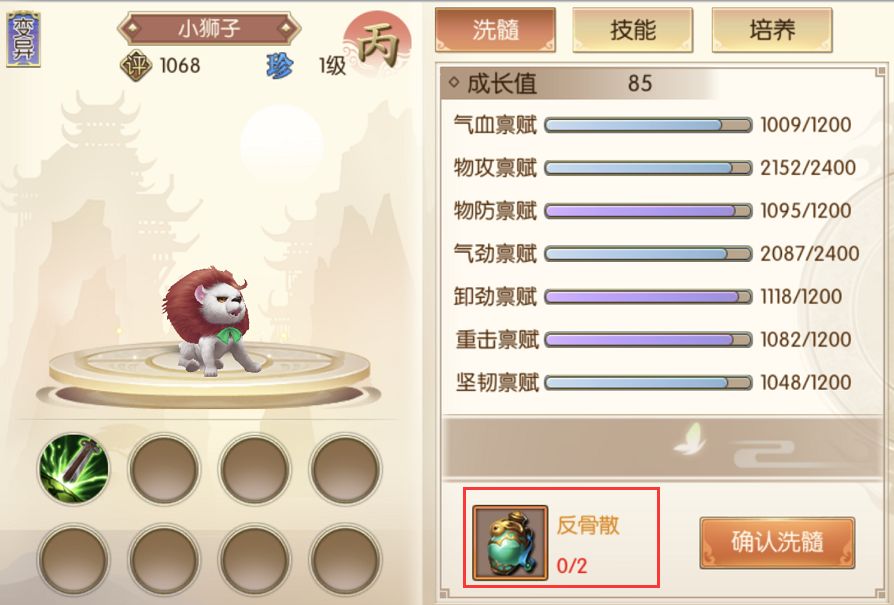Click the 物攻禀赋 progress bar
894x605 pixels.
coord(648,168)
